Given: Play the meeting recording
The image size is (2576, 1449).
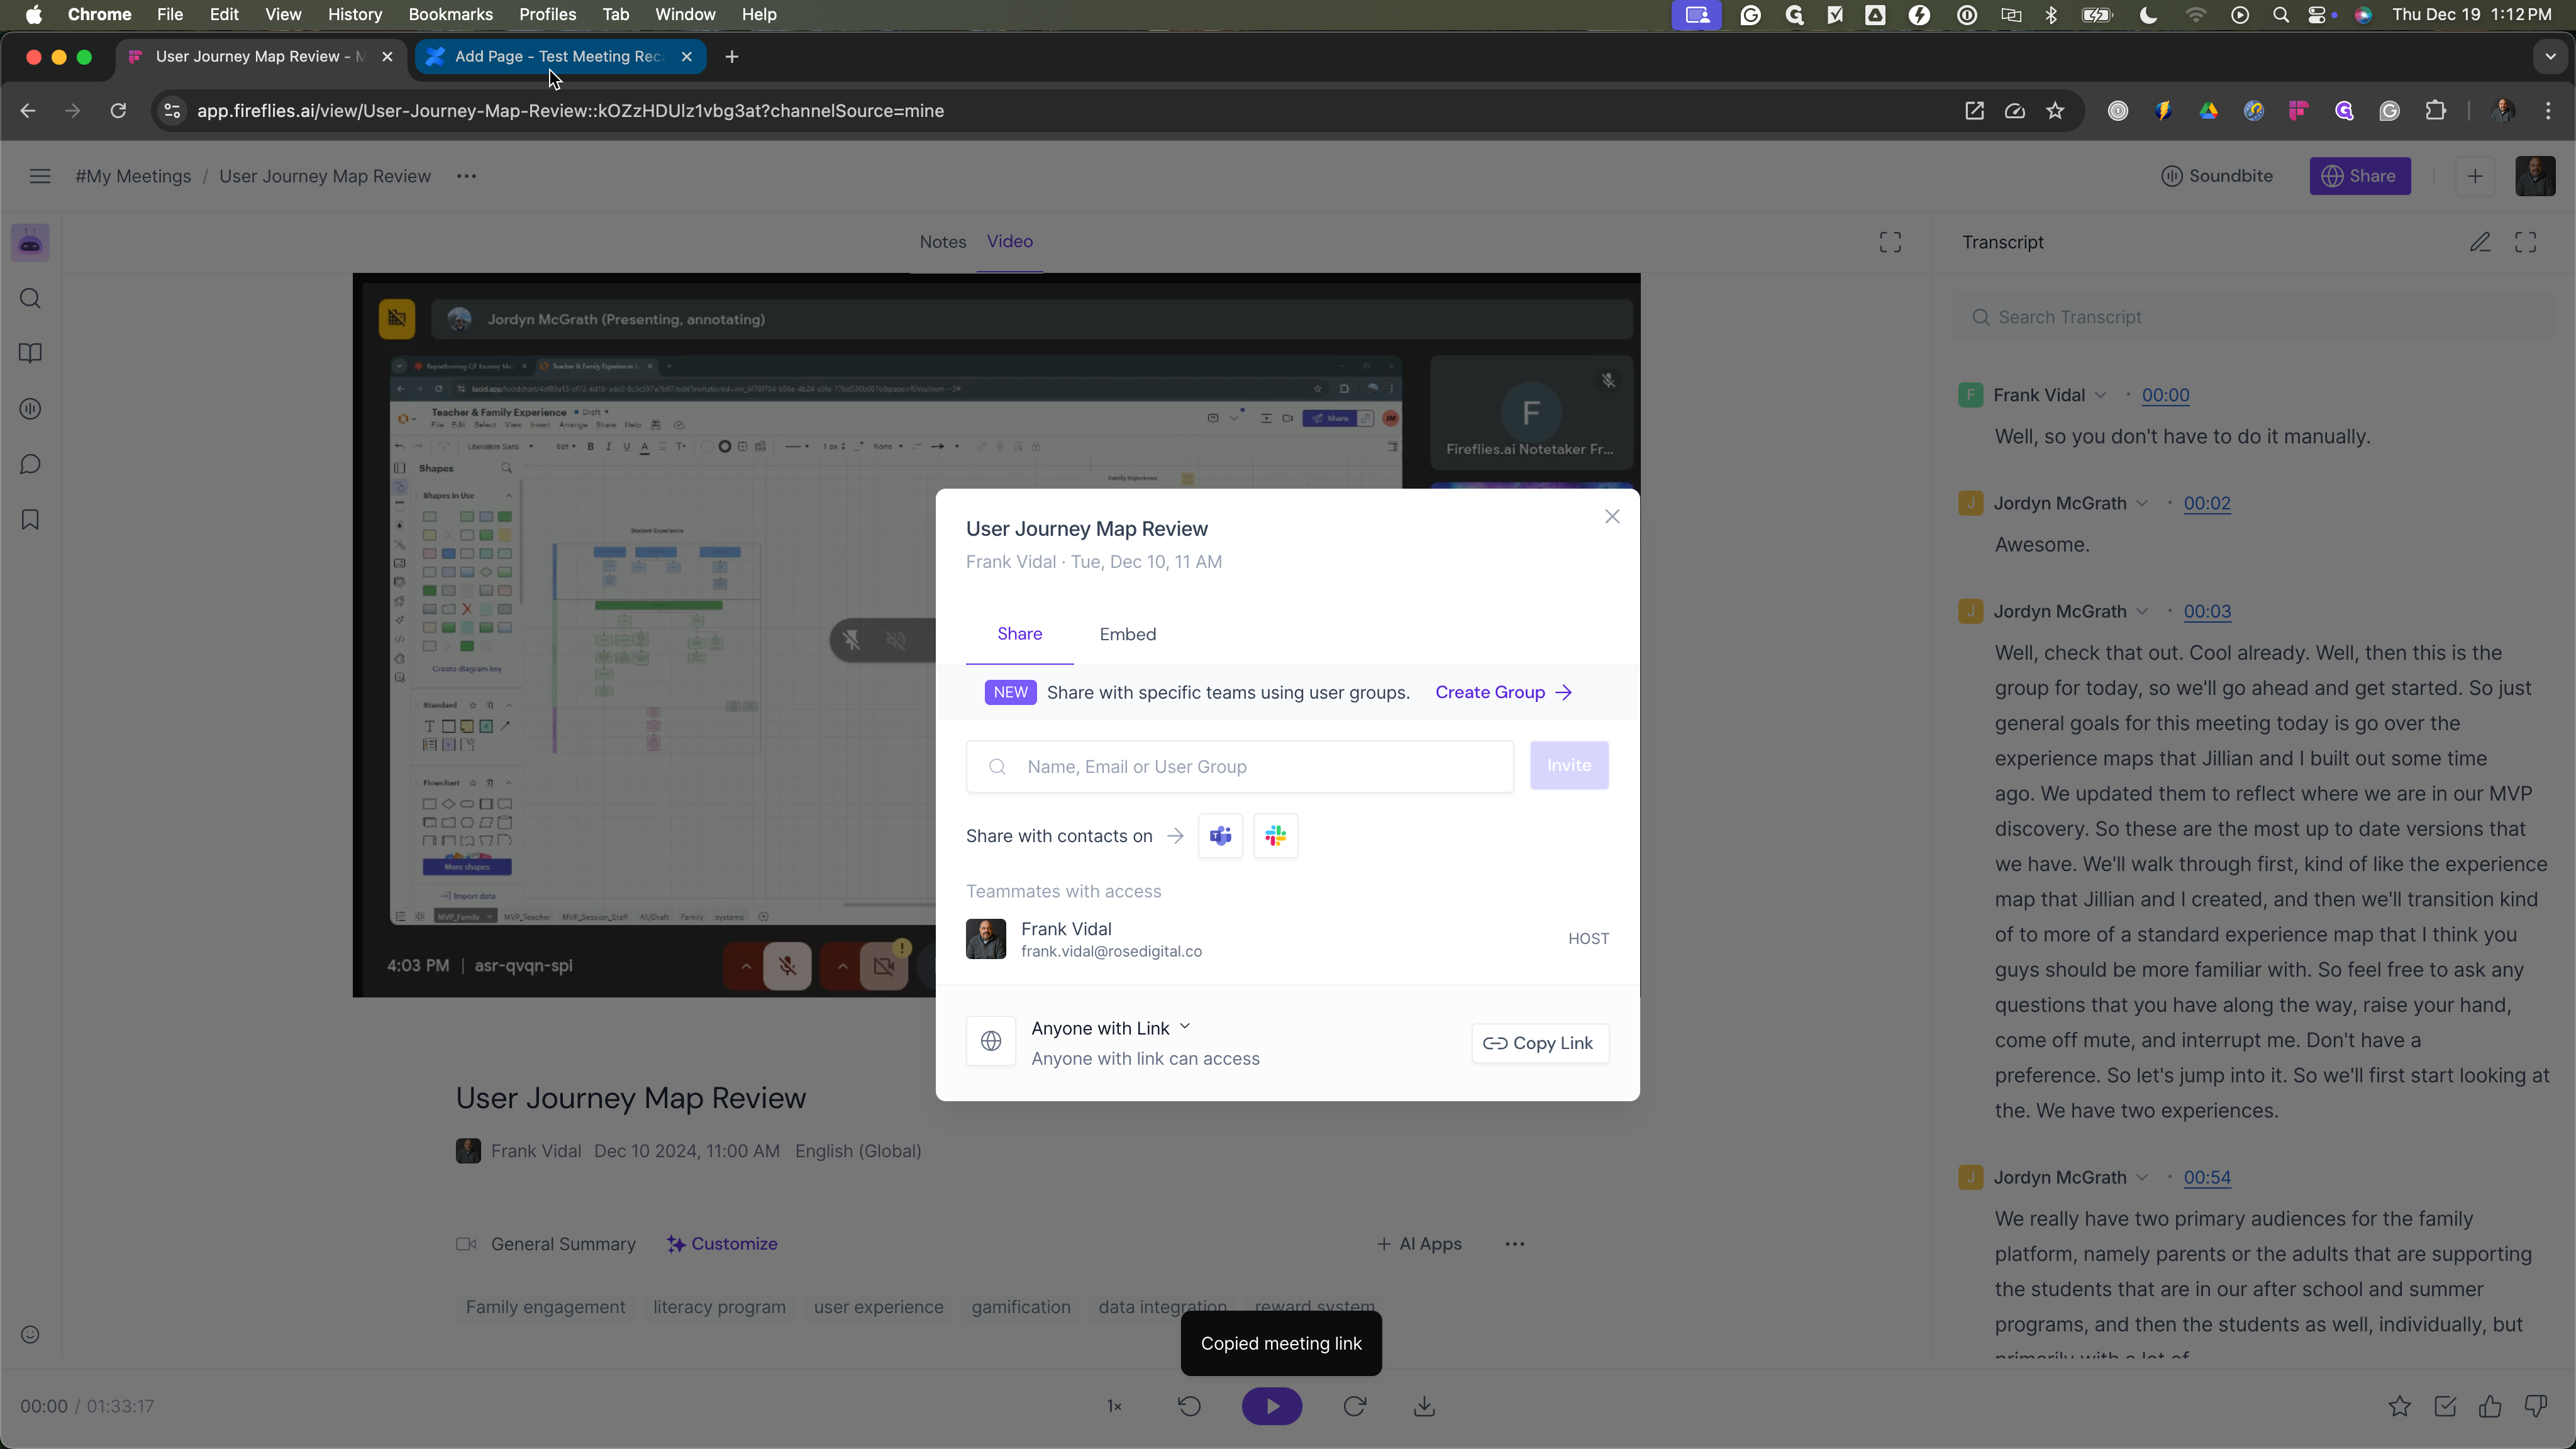Looking at the screenshot, I should click(x=1272, y=1406).
